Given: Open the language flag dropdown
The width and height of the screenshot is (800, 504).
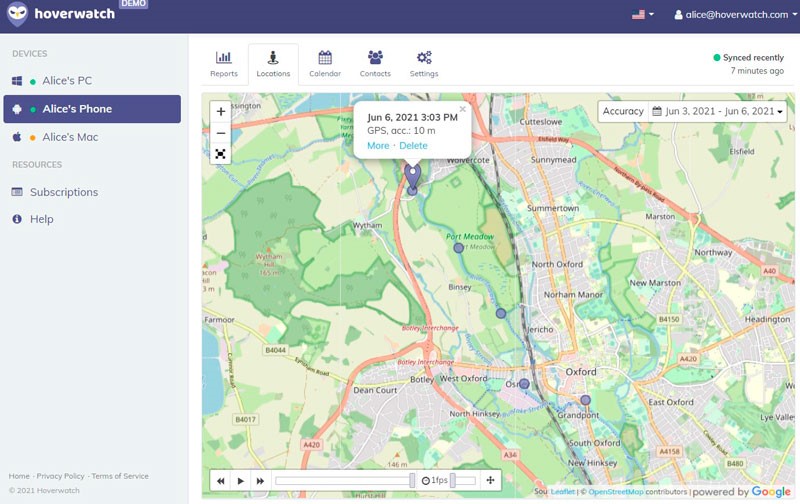Looking at the screenshot, I should (642, 14).
